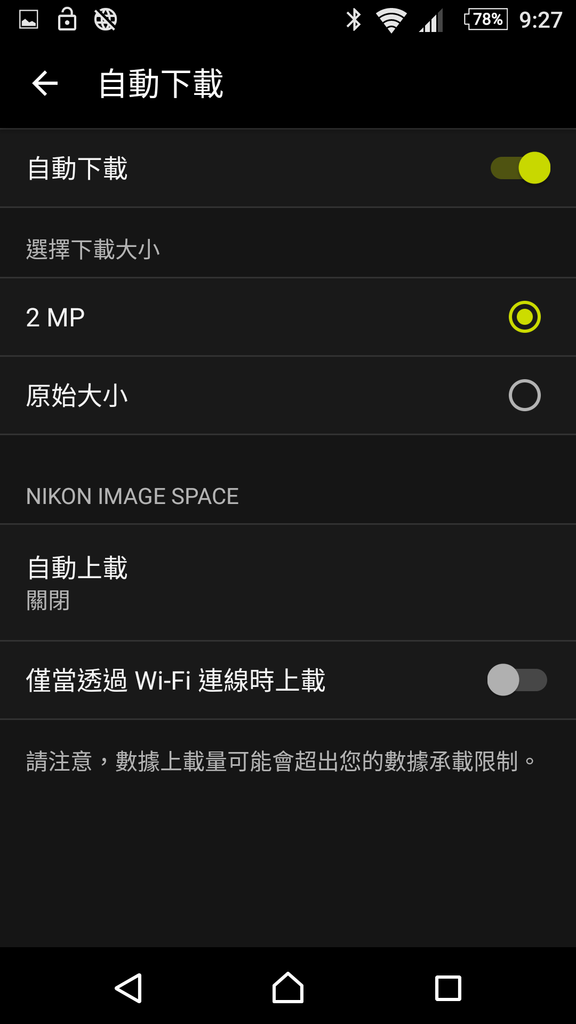Image resolution: width=576 pixels, height=1024 pixels.
Task: Choose the 原始大小 radio option
Action: pos(524,396)
